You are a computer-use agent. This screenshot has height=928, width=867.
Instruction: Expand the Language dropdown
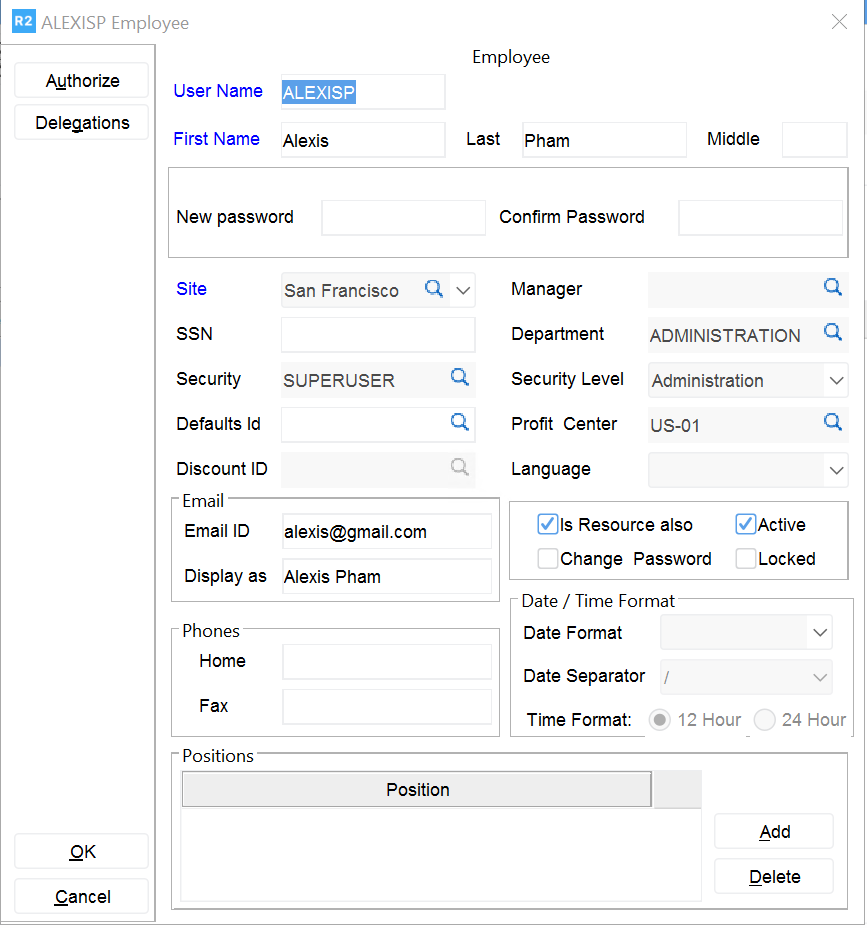[836, 469]
